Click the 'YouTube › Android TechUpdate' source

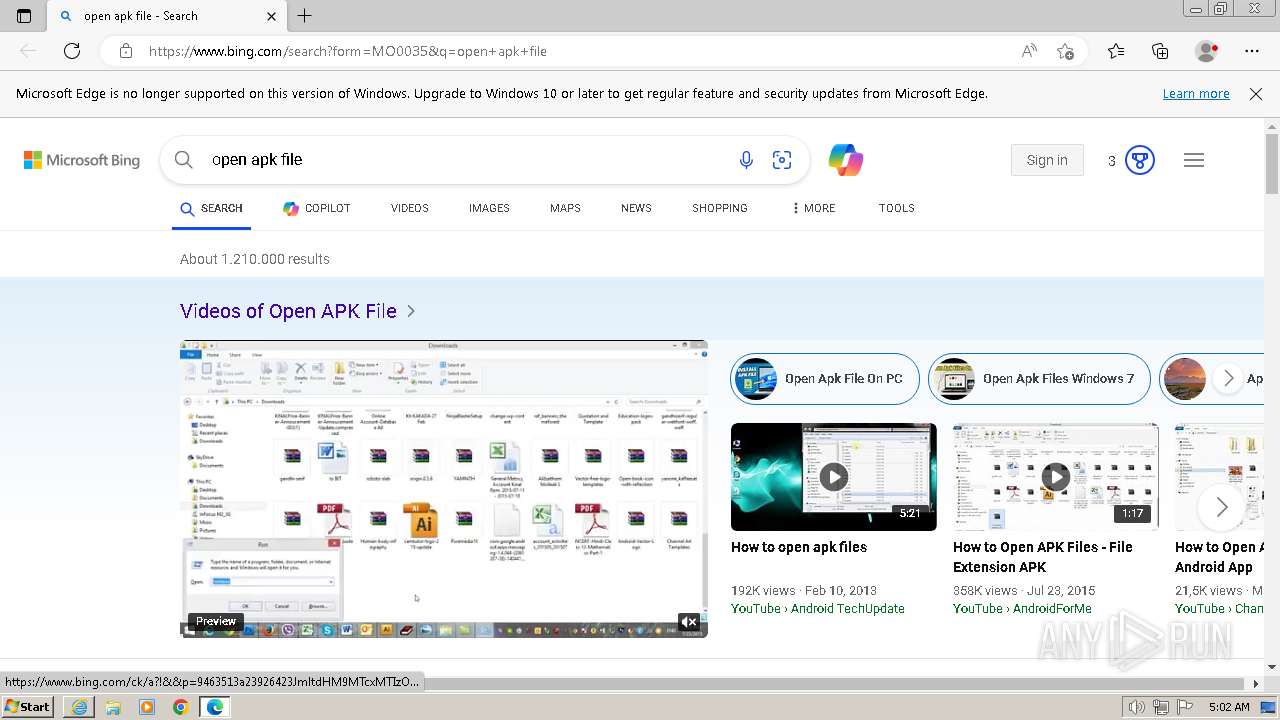click(818, 608)
